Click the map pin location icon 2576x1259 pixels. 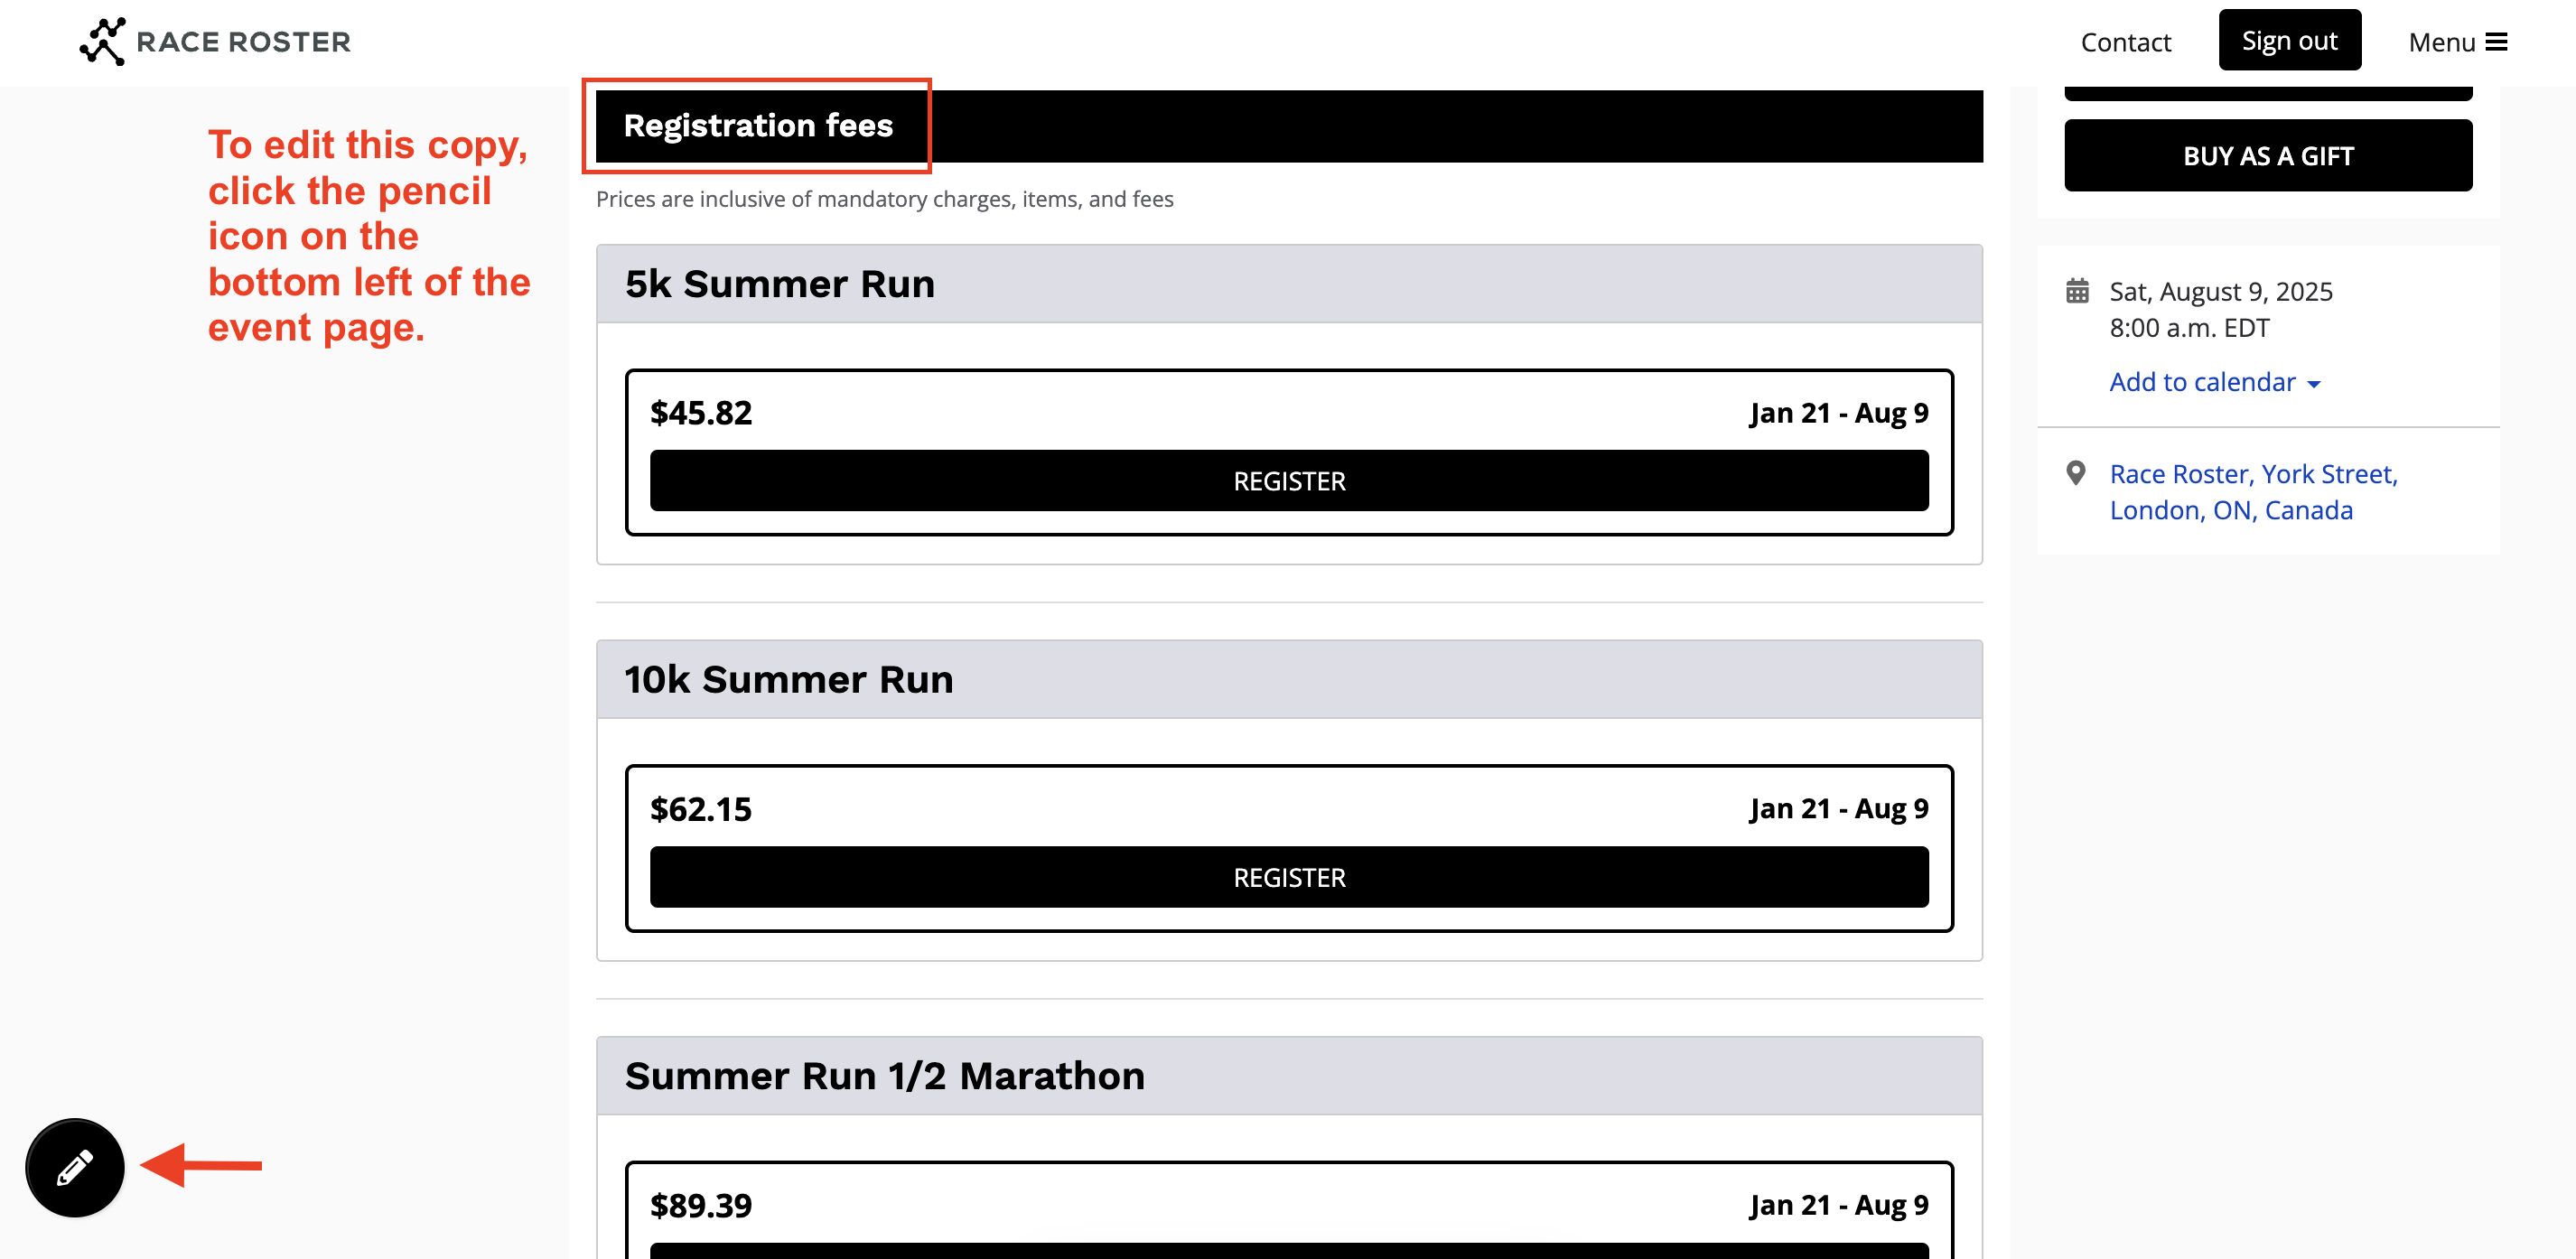pos(2076,473)
